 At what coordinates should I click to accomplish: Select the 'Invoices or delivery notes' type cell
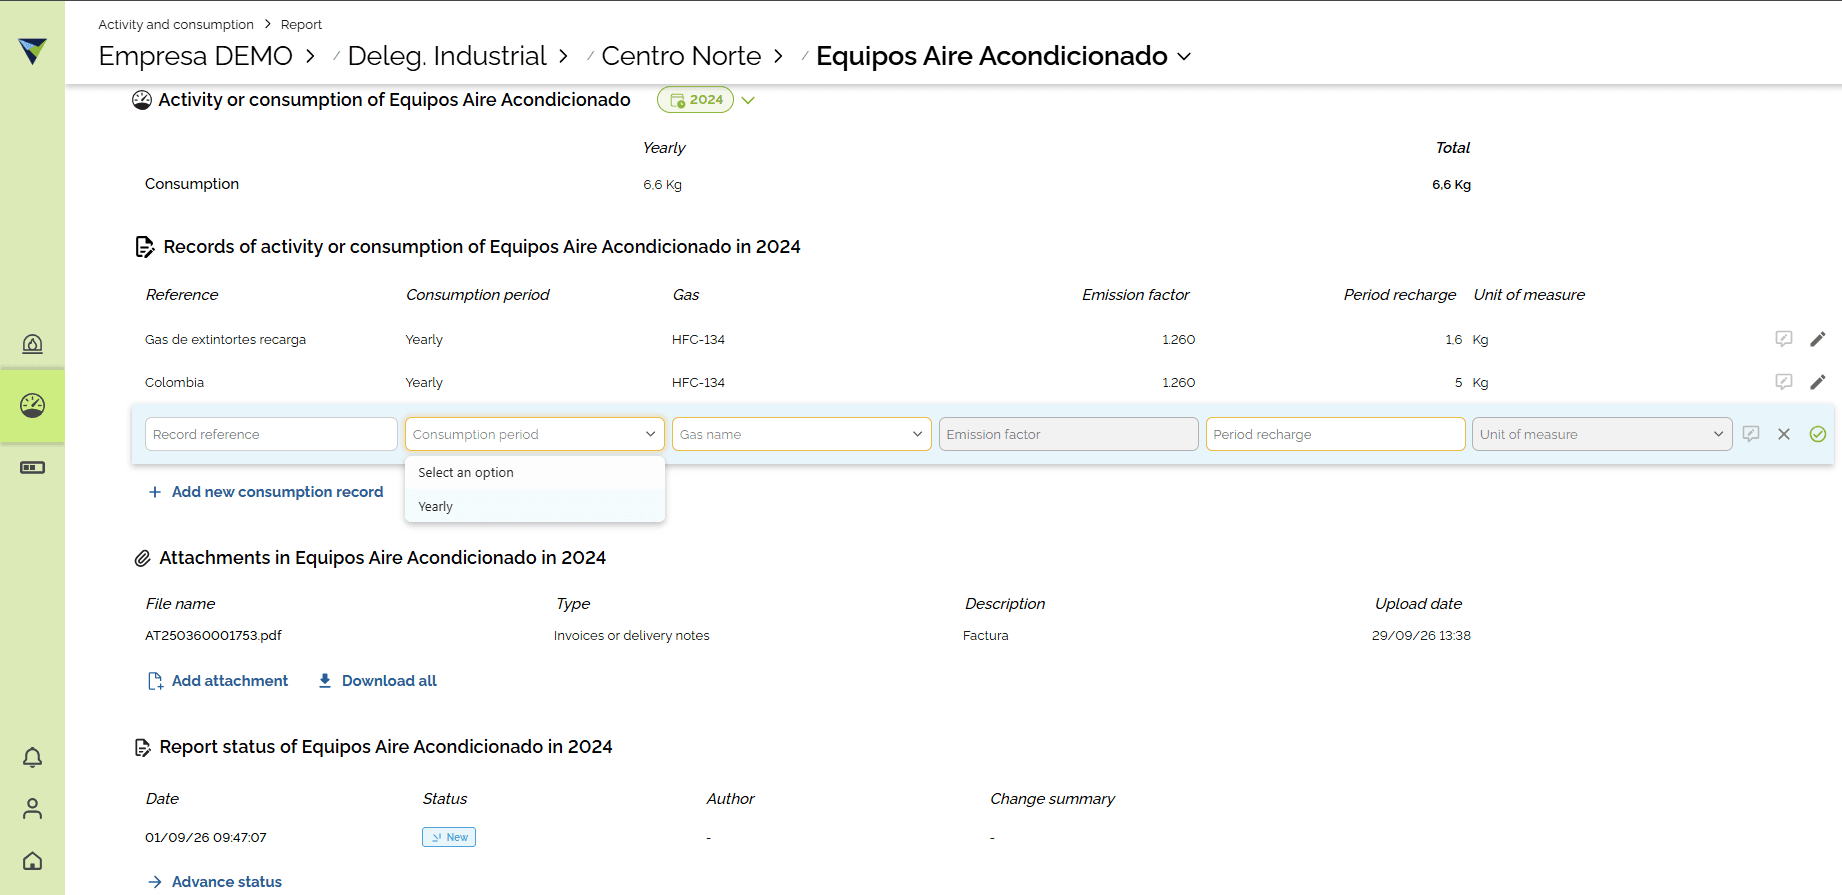[x=632, y=636]
